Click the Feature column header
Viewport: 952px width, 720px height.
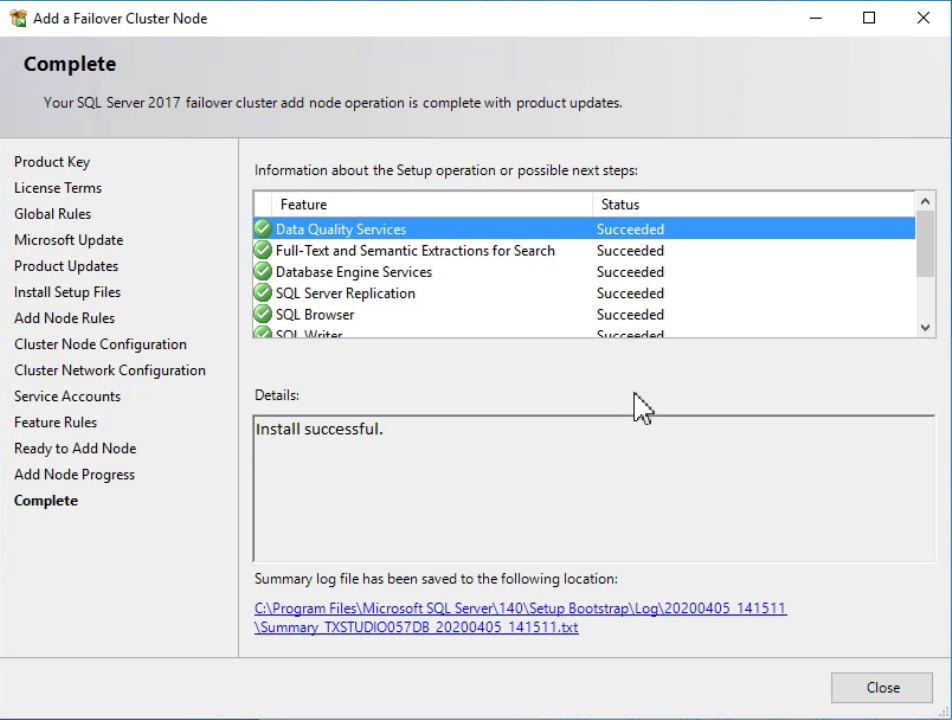click(432, 205)
